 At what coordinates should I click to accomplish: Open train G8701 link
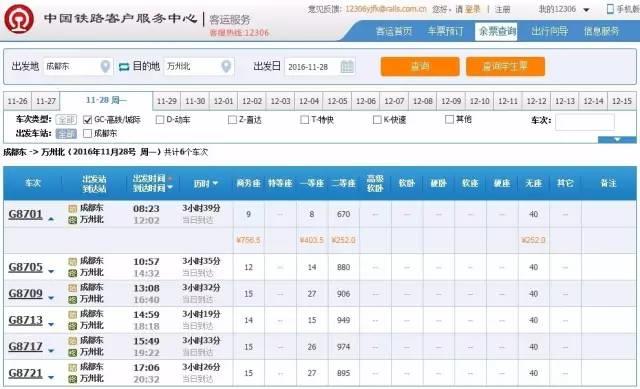point(25,214)
